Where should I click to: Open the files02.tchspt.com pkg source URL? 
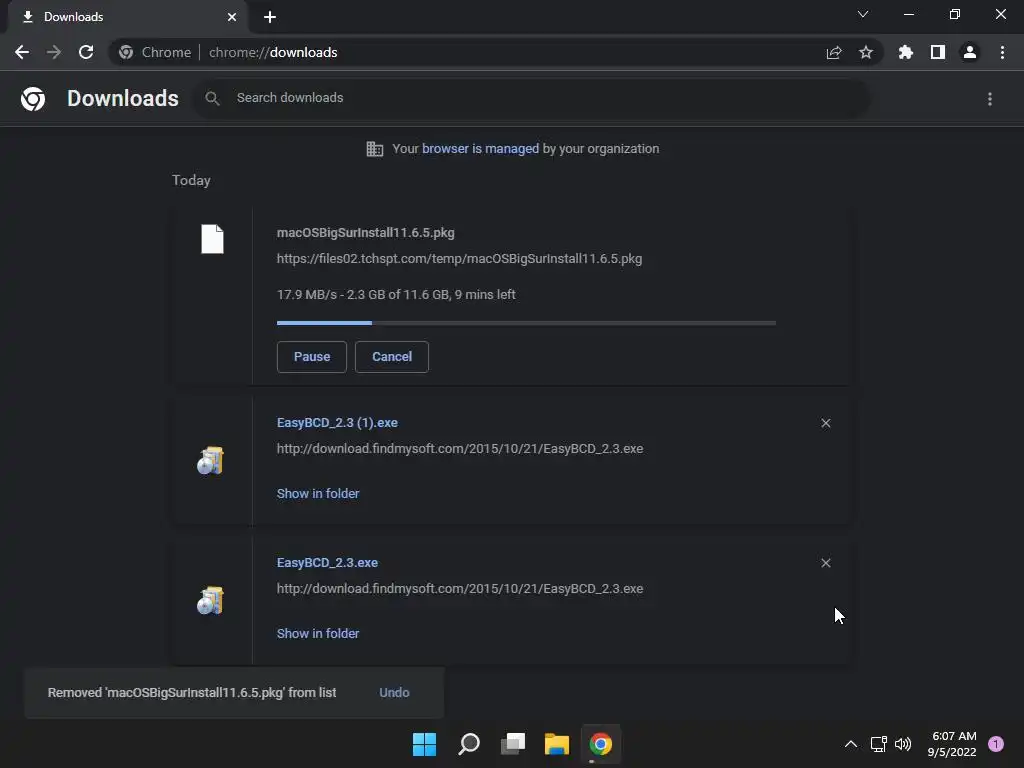point(459,259)
